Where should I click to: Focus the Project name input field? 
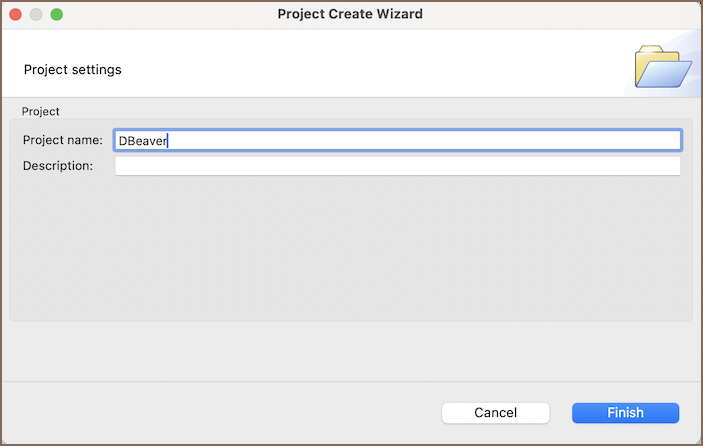click(398, 141)
